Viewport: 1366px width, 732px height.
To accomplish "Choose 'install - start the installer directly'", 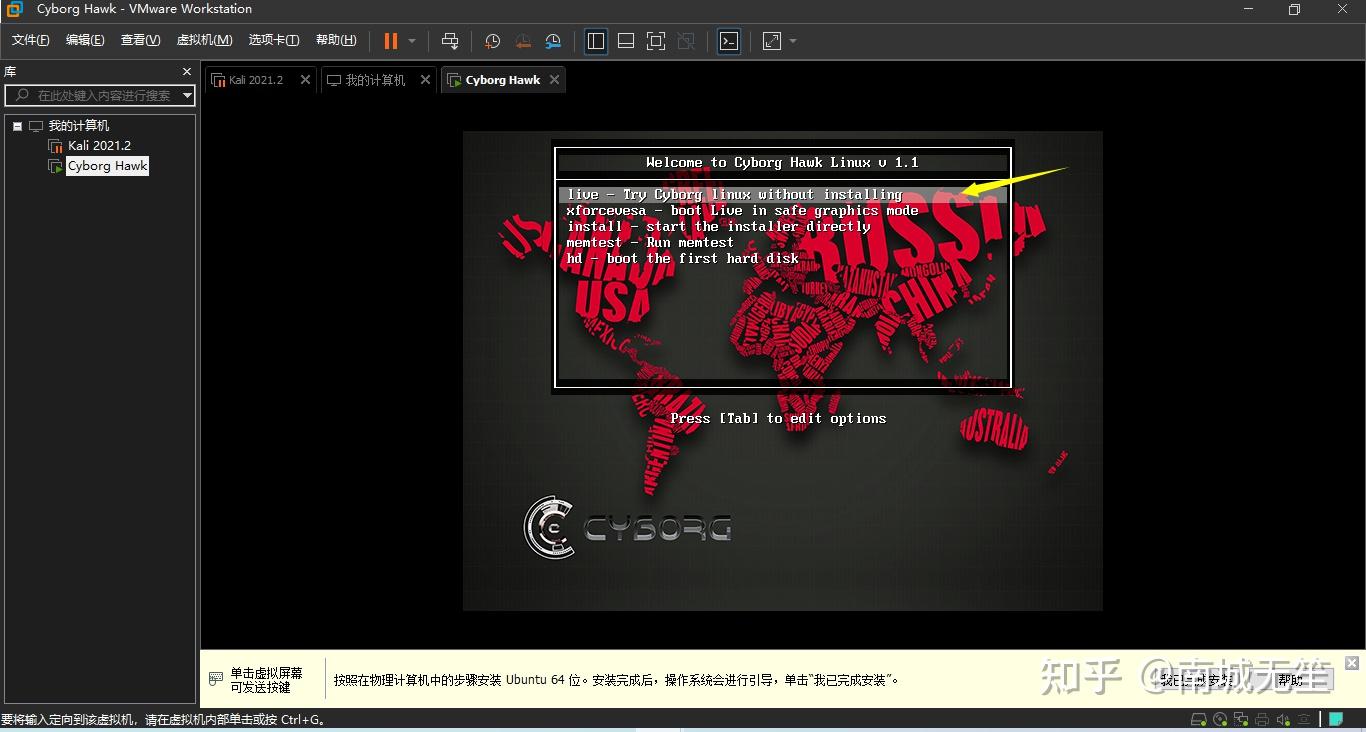I will pyautogui.click(x=718, y=227).
